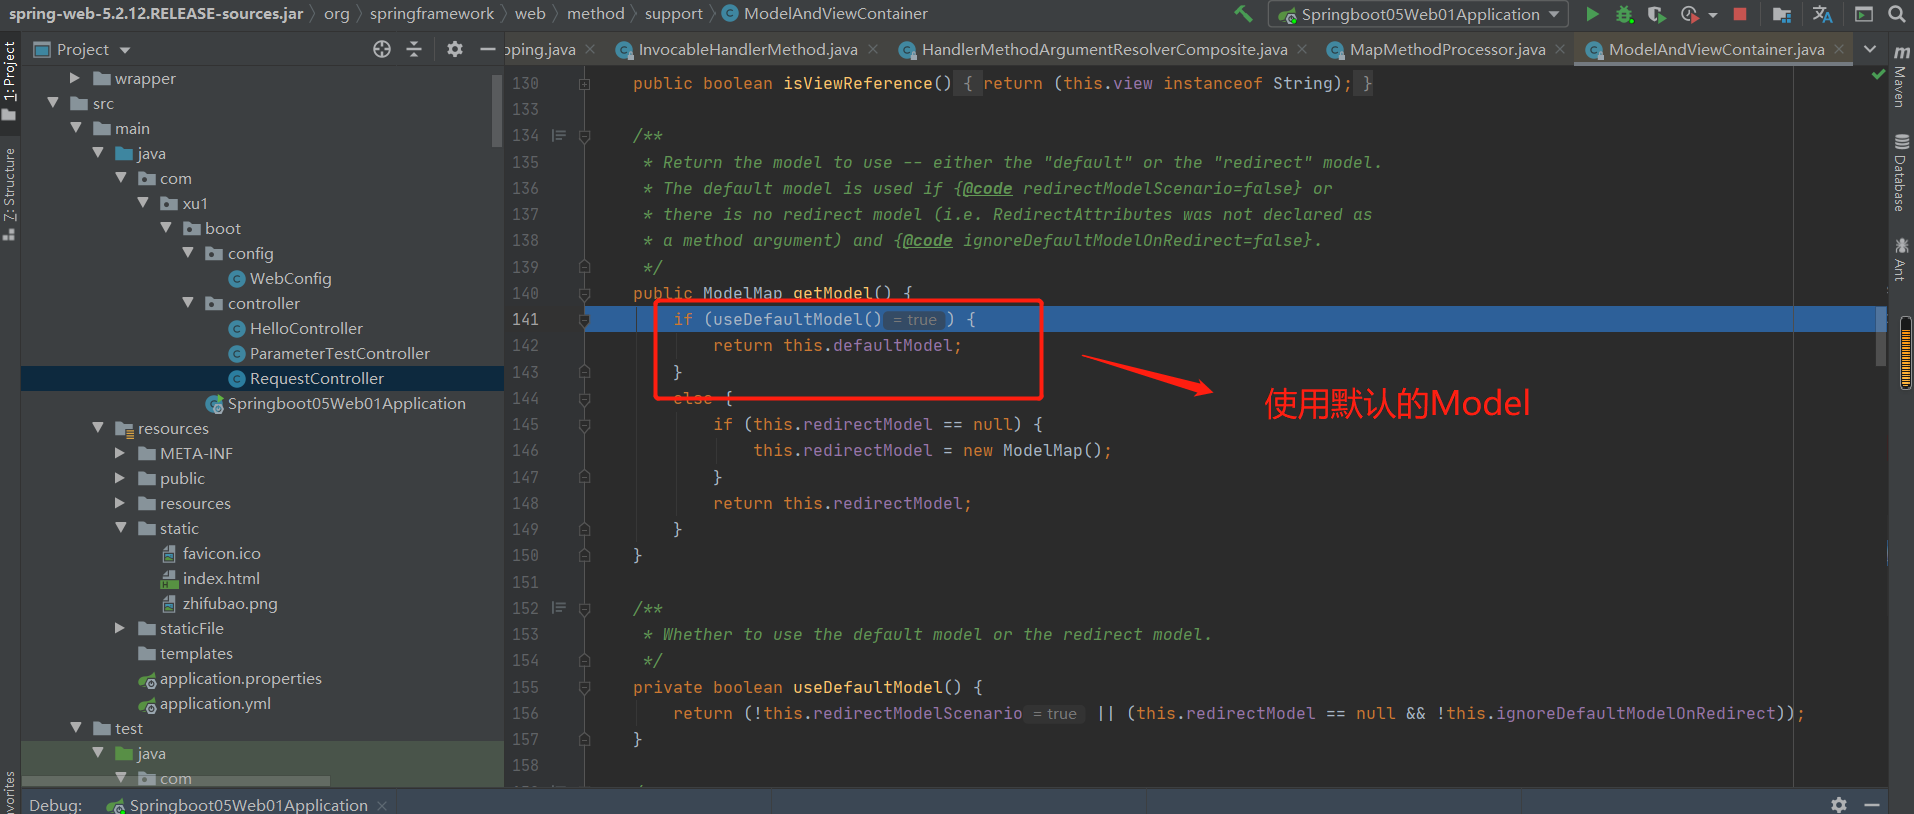Select RequestController in project tree
Image resolution: width=1914 pixels, height=814 pixels.
316,379
